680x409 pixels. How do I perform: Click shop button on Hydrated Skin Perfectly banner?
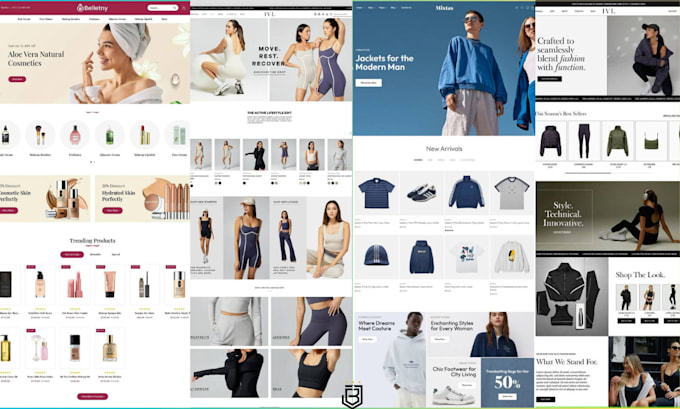coord(112,210)
